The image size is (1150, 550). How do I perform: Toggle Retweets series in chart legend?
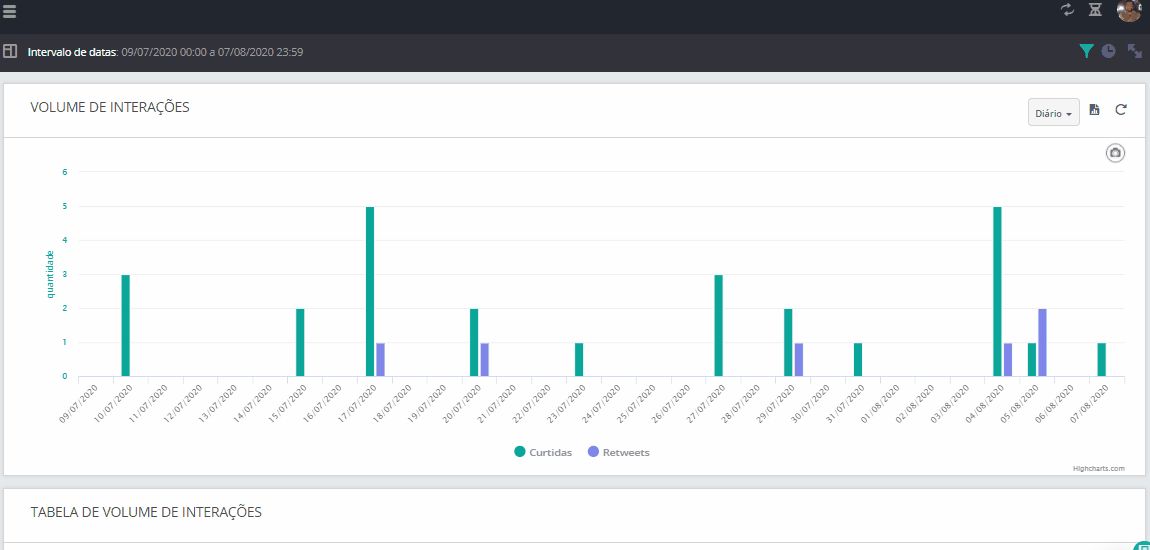coord(618,452)
